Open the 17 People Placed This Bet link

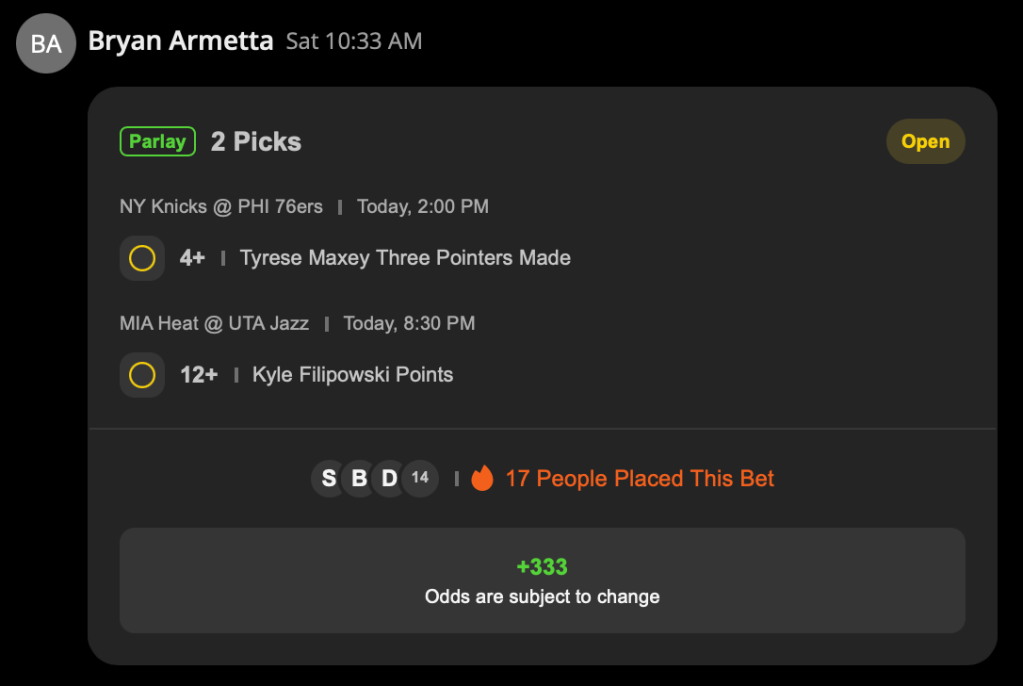[639, 479]
